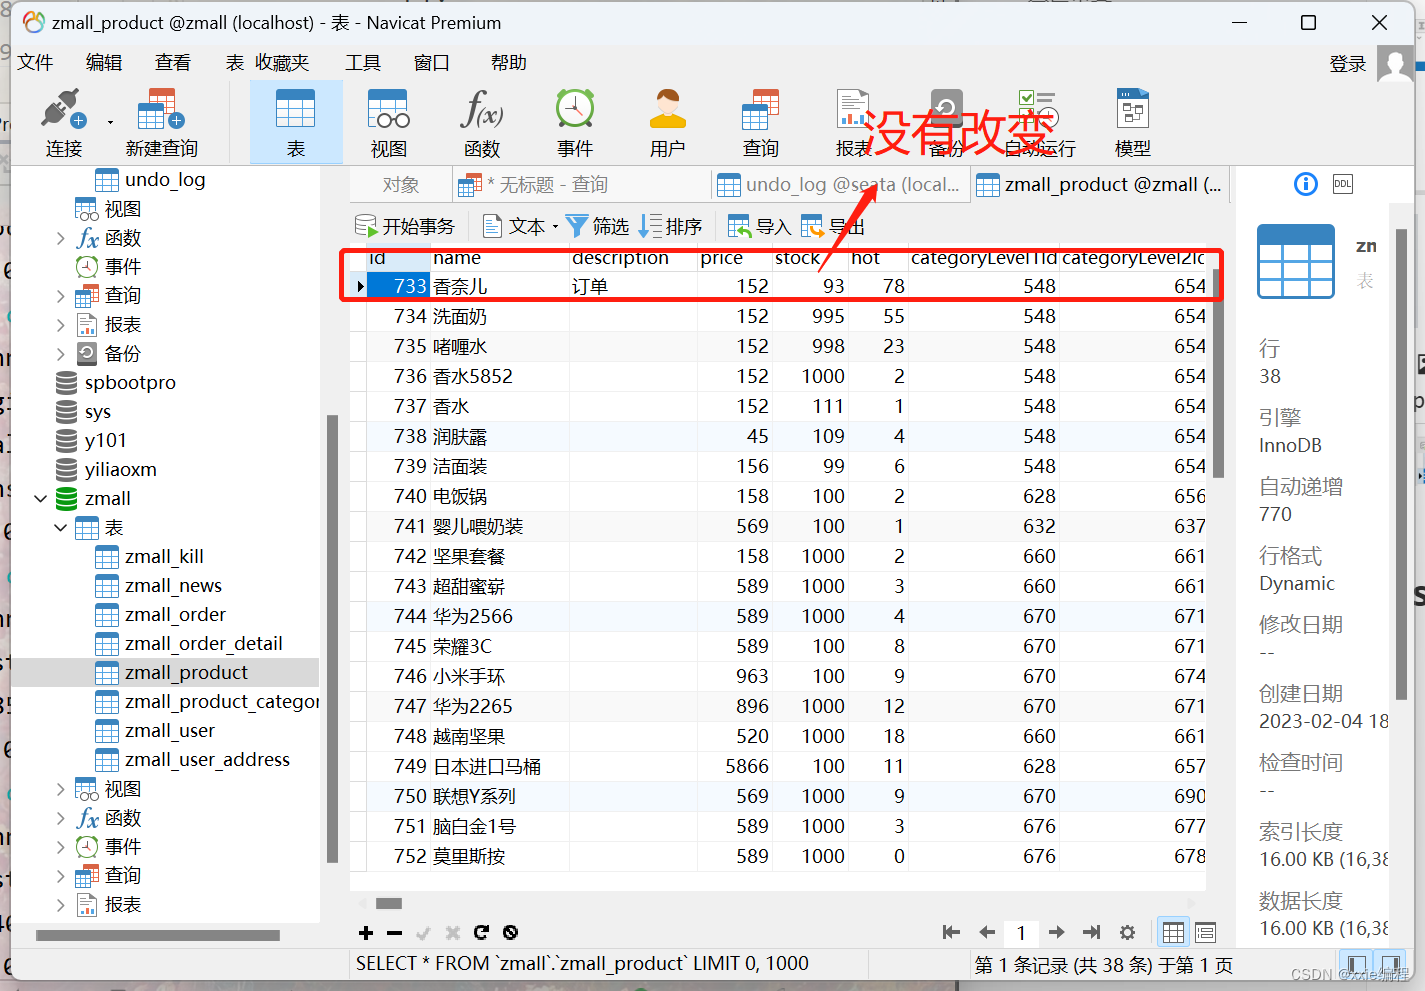Open the 函数 function toolbar icon
The width and height of the screenshot is (1425, 991).
[x=481, y=122]
